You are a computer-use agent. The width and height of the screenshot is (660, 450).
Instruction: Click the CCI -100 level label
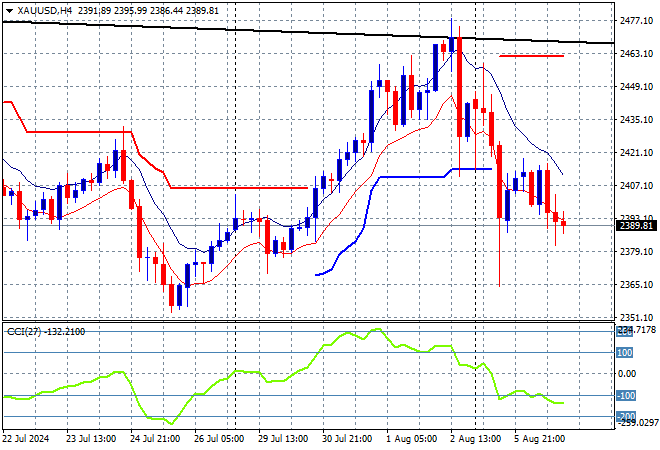pos(626,396)
